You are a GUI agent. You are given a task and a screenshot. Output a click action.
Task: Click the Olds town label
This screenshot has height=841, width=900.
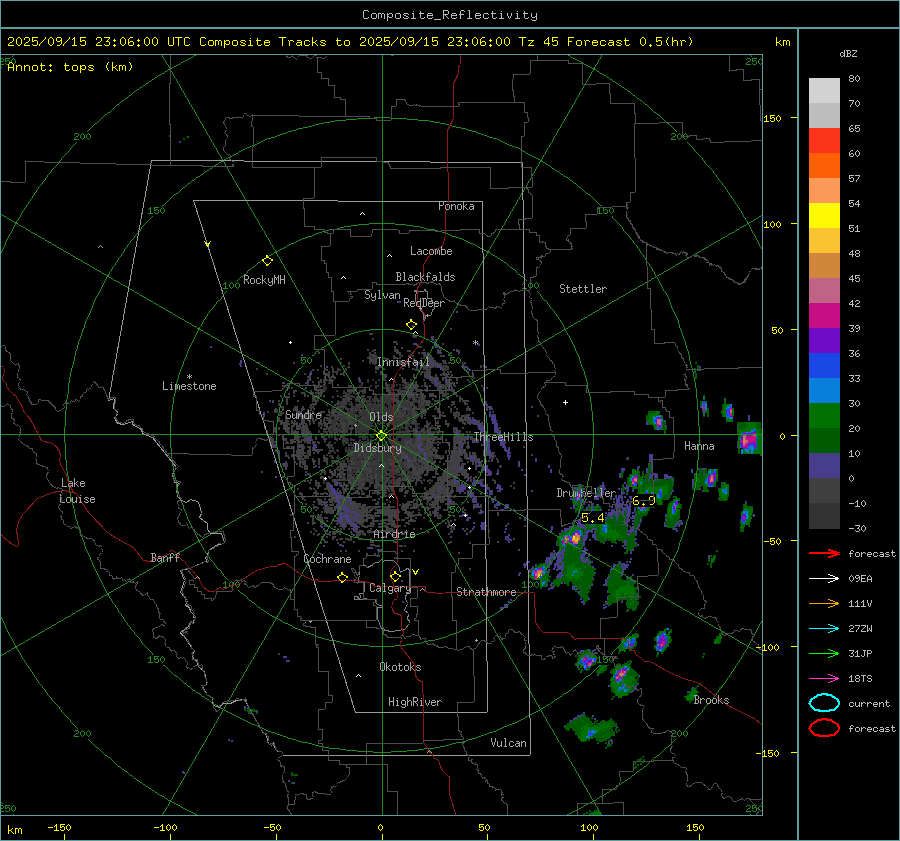381,417
